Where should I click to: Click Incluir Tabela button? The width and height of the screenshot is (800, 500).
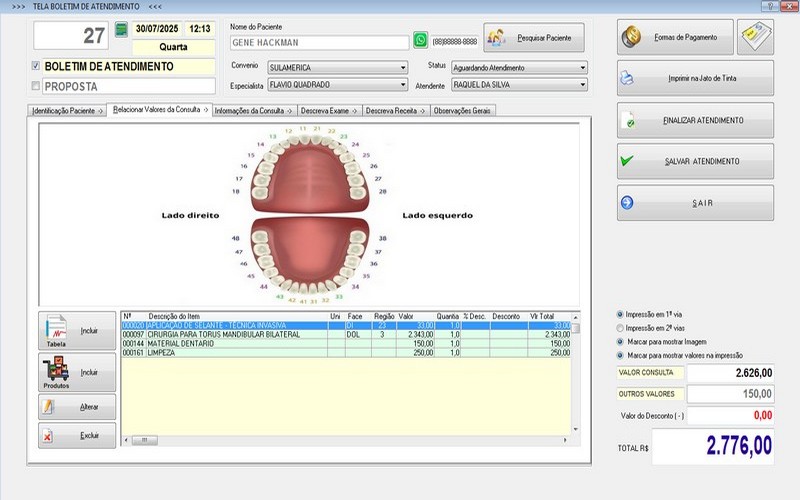(77, 330)
